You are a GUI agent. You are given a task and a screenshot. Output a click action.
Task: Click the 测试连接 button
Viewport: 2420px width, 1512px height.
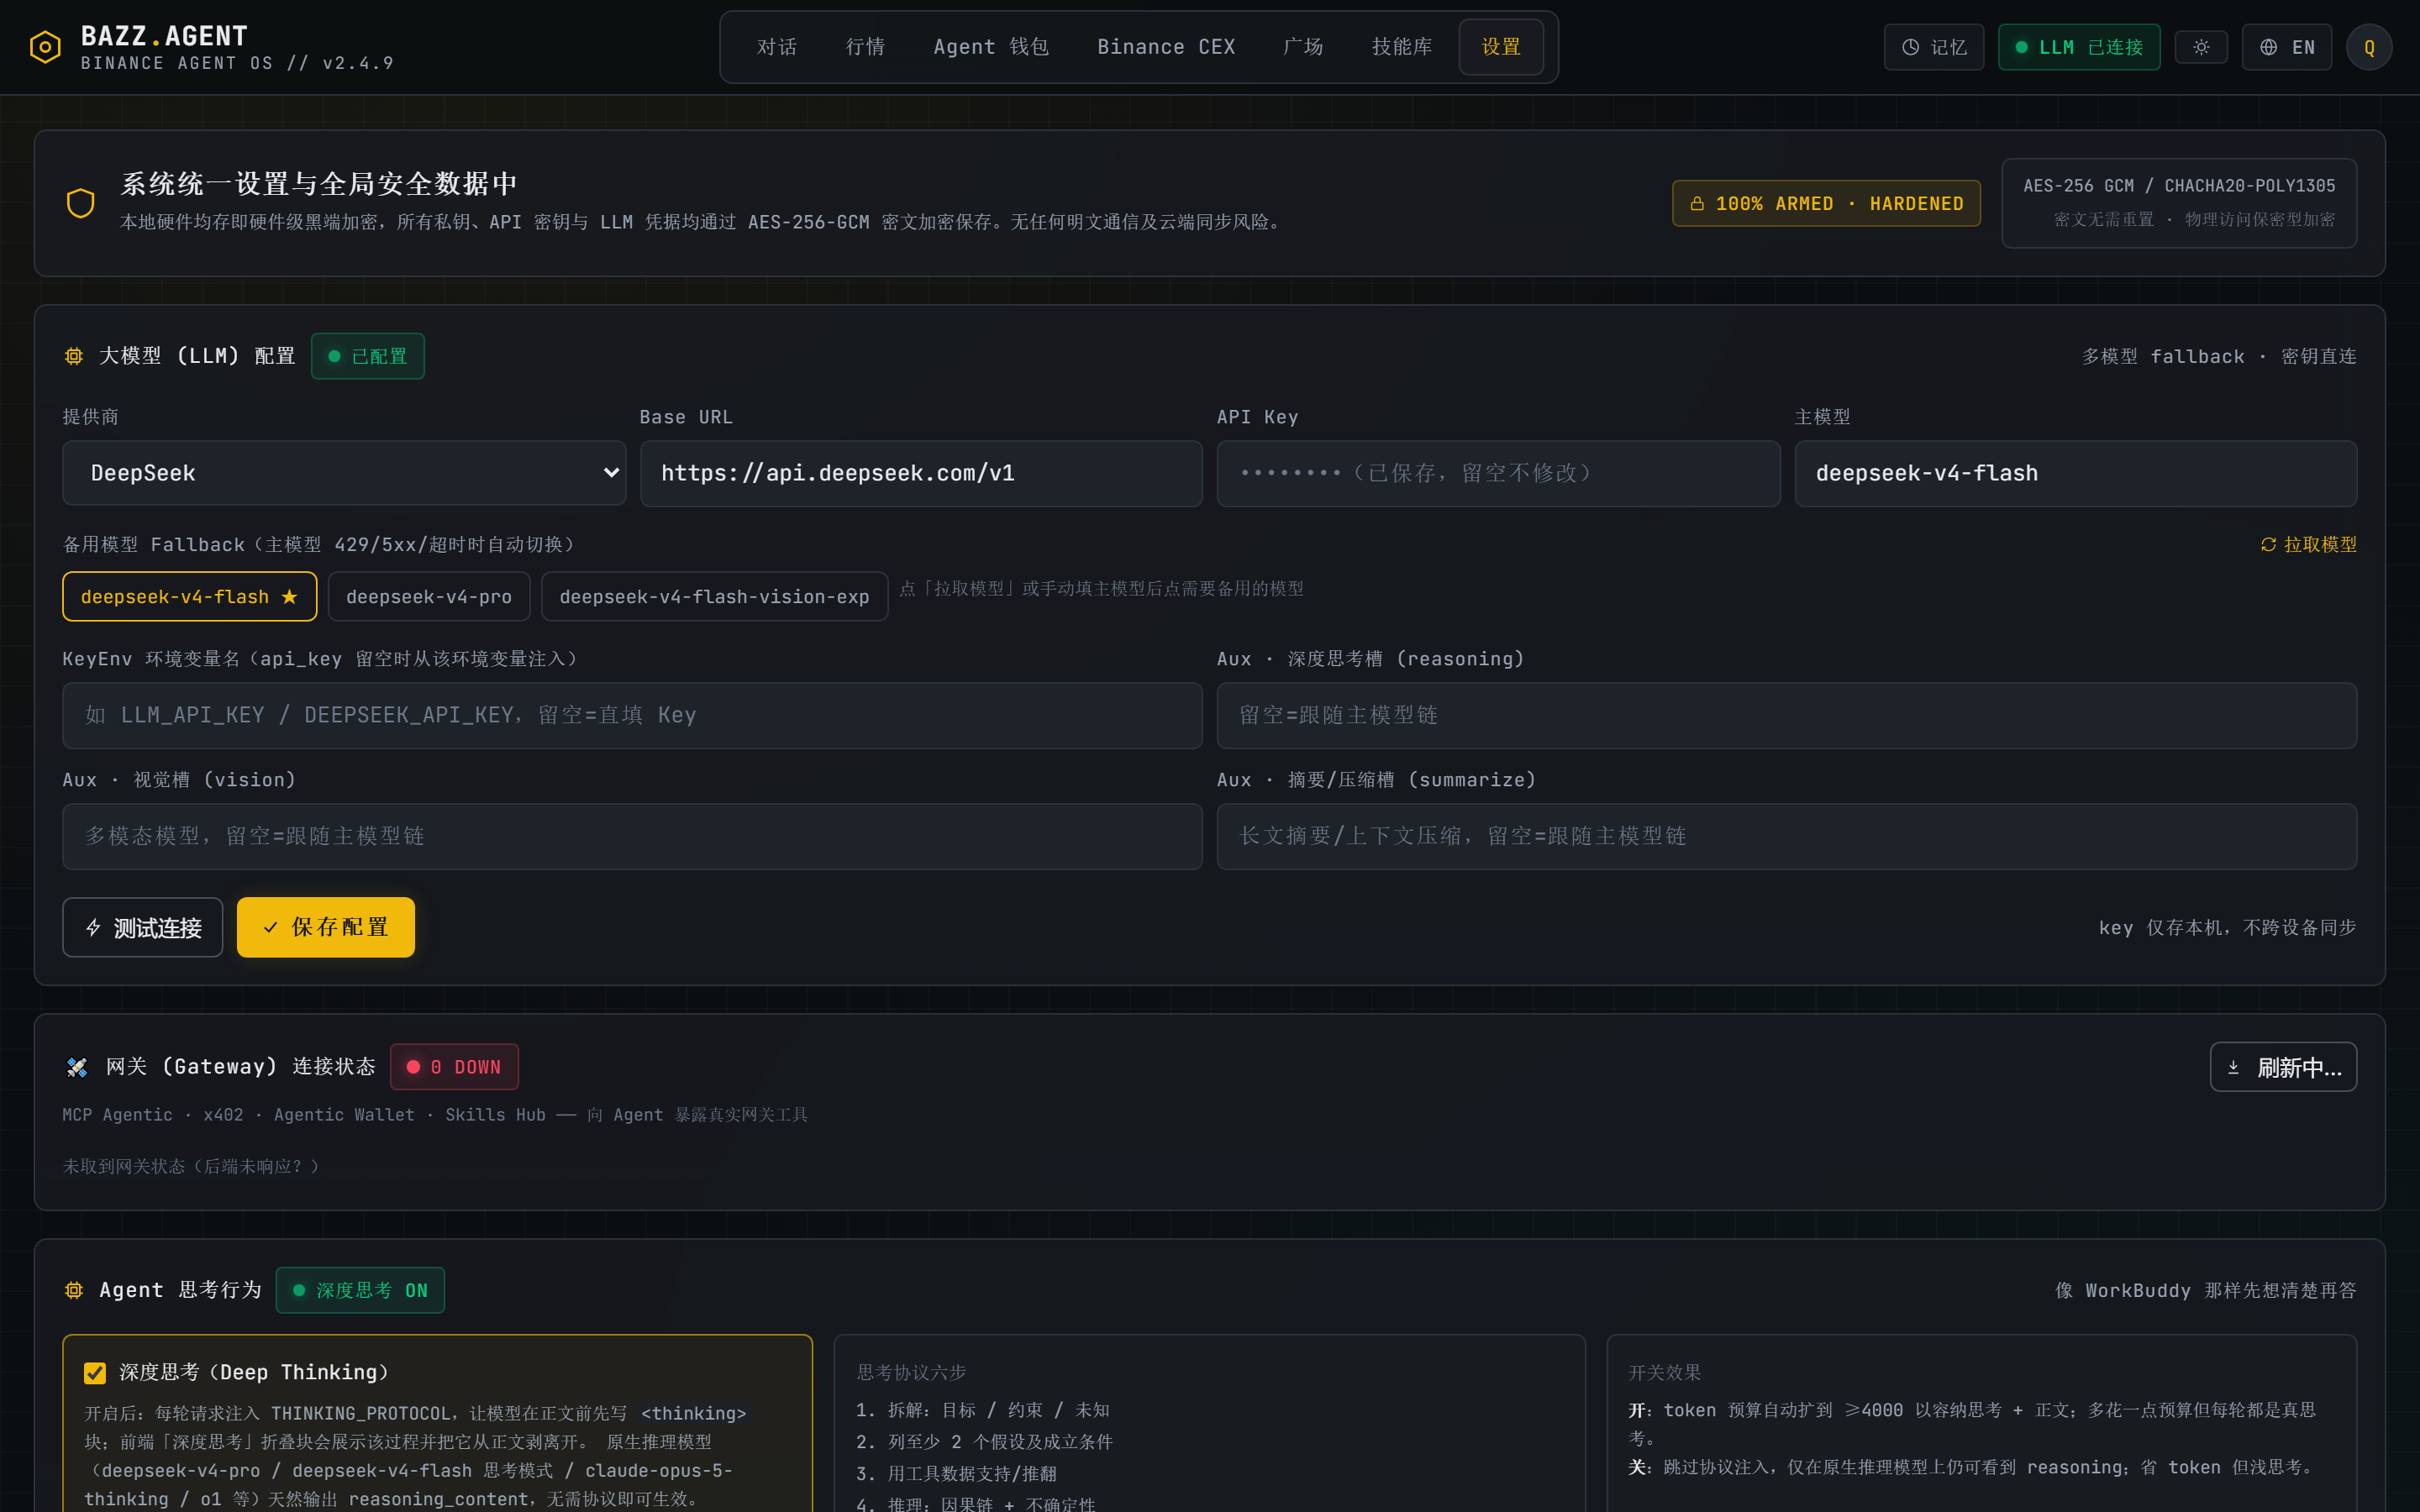(143, 928)
